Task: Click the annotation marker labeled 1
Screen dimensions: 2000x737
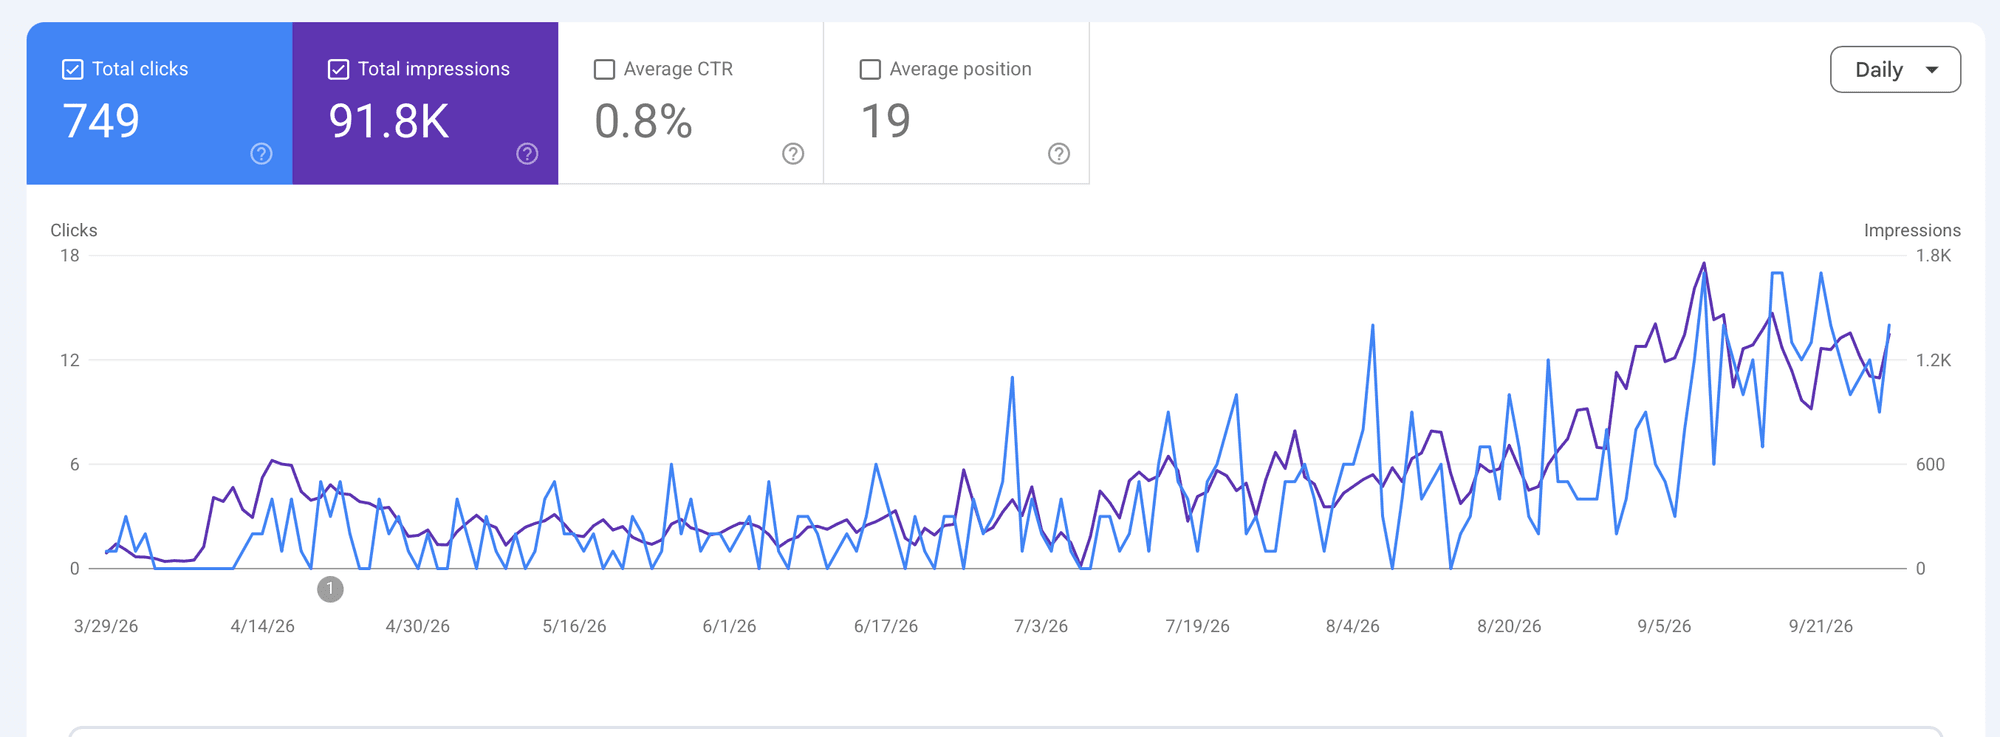Action: (330, 589)
